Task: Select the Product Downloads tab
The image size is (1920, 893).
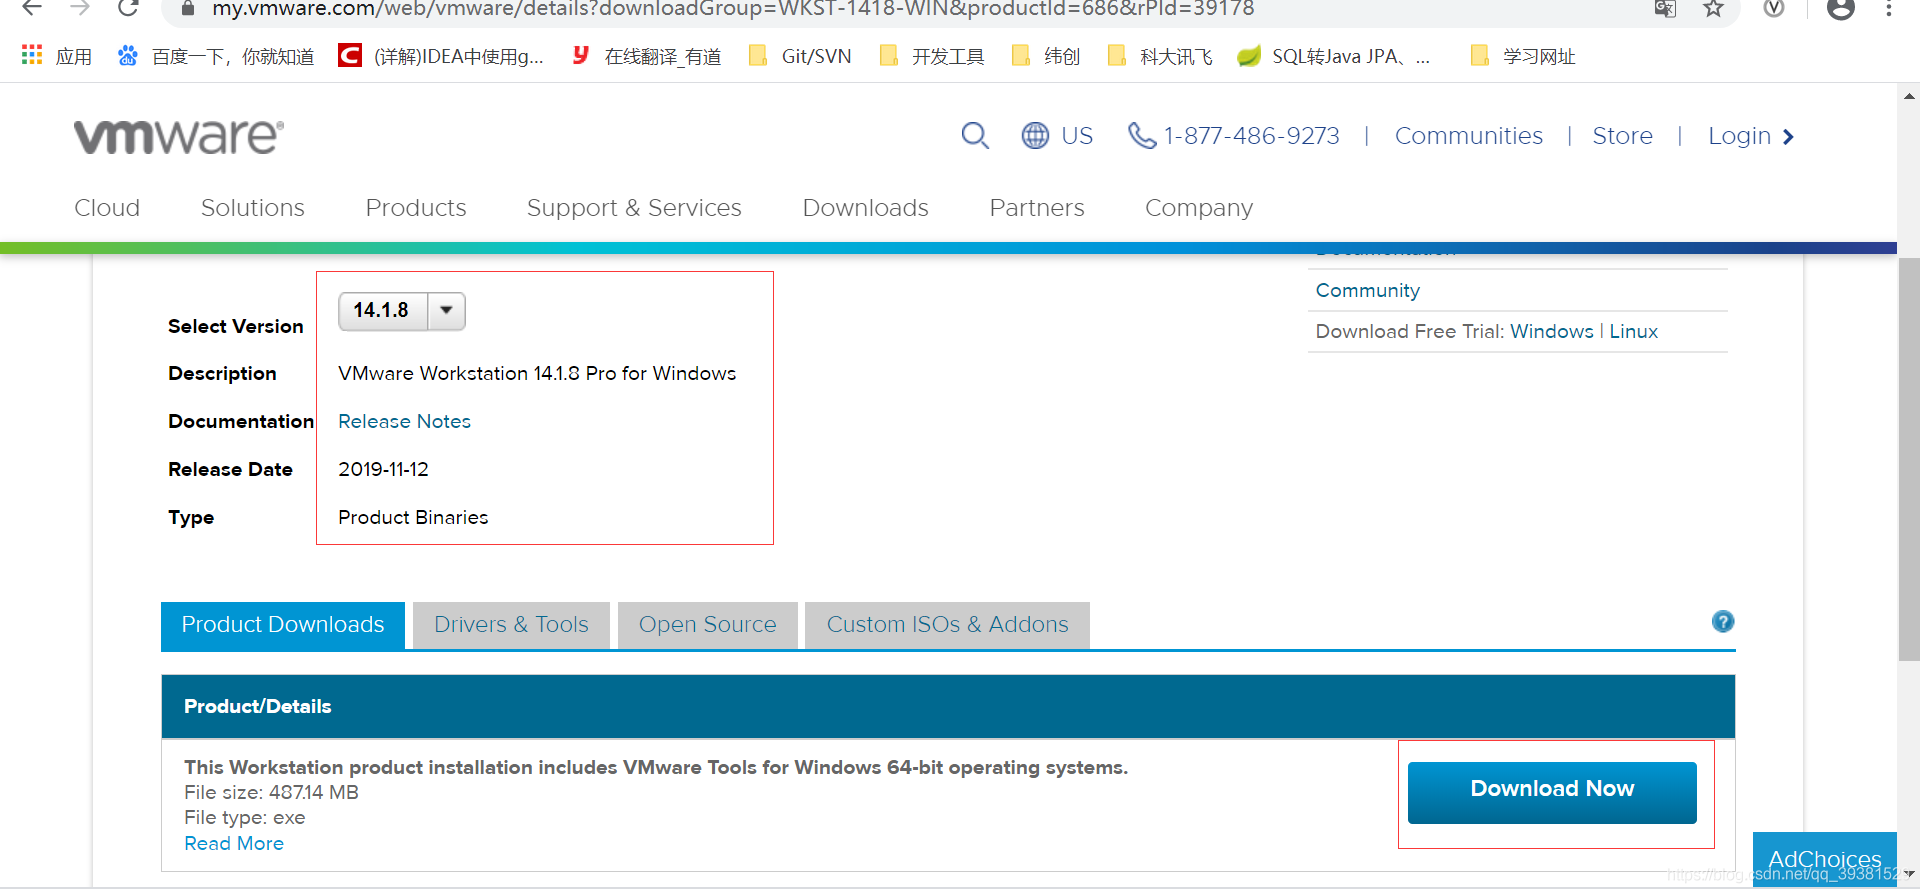Action: tap(283, 625)
